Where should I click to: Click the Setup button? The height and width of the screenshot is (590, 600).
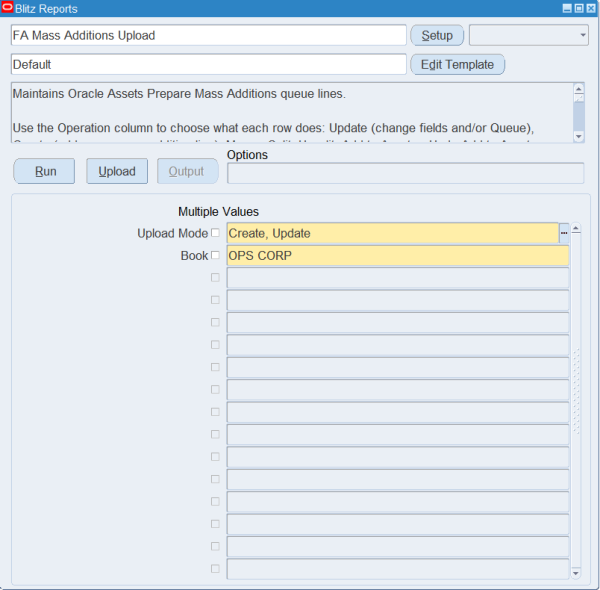coord(437,35)
